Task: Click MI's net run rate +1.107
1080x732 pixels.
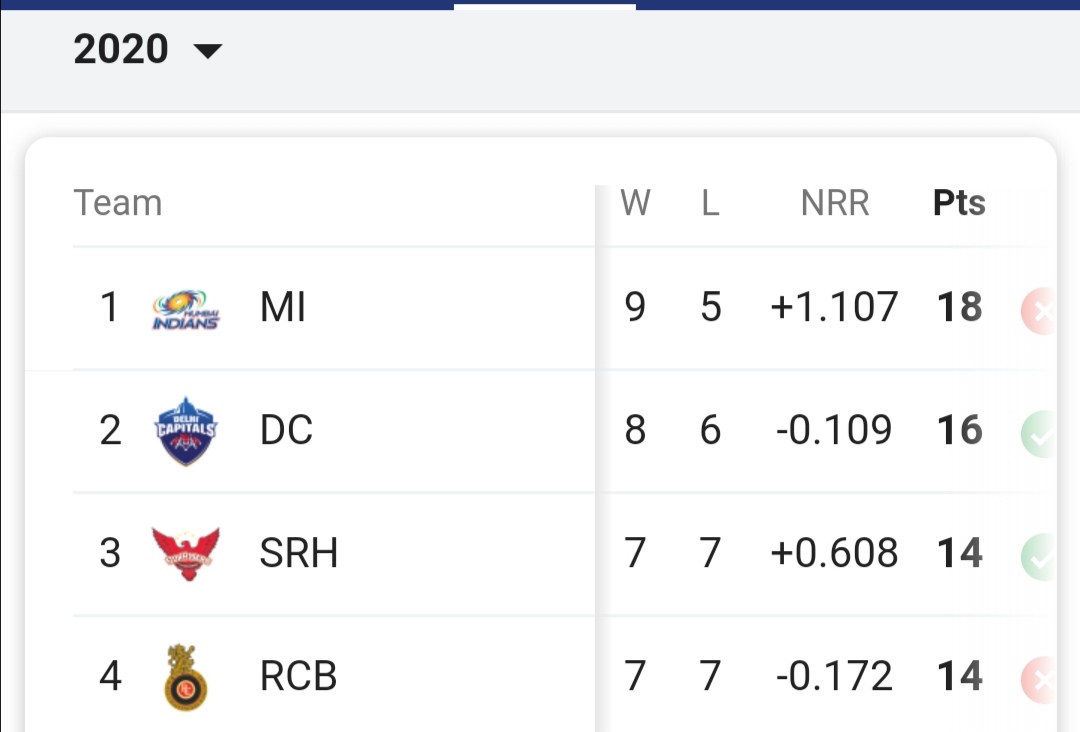Action: coord(834,308)
